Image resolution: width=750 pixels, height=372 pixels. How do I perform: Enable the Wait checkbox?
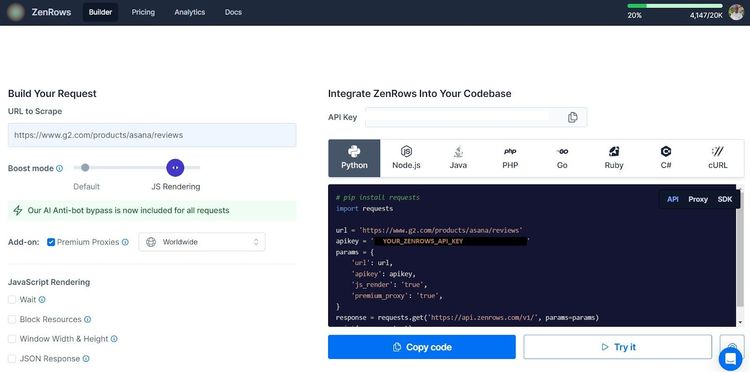pyautogui.click(x=12, y=300)
